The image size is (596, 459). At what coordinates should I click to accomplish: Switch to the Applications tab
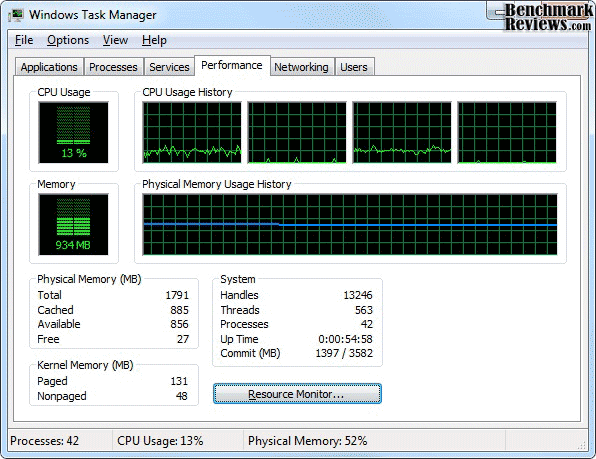pos(49,67)
